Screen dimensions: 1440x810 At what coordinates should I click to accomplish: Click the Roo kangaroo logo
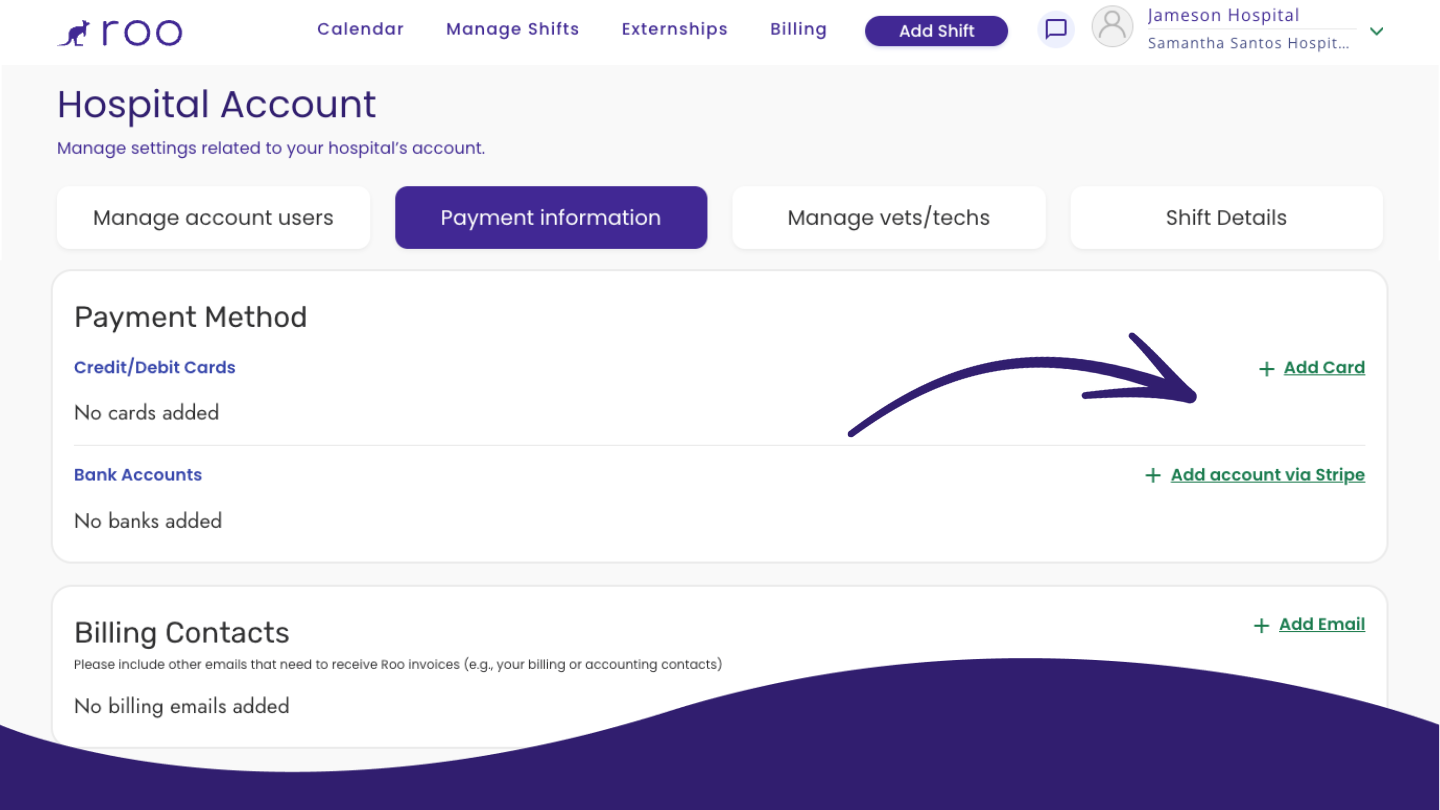[x=120, y=33]
